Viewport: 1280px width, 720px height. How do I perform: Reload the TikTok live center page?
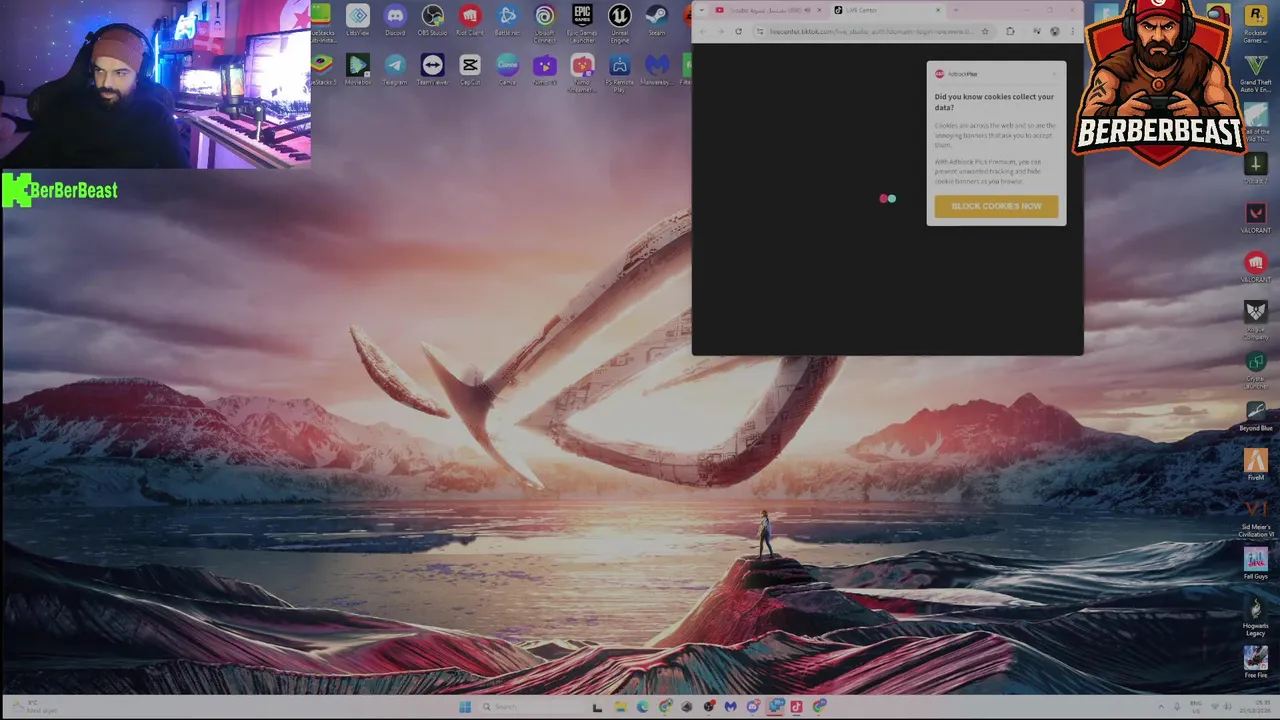[x=738, y=31]
